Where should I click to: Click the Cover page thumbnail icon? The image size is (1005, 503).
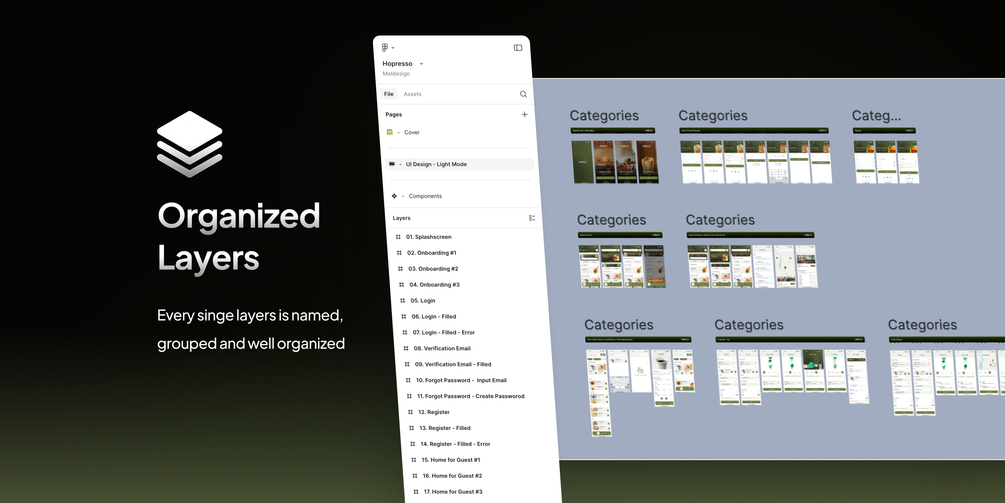pos(389,132)
